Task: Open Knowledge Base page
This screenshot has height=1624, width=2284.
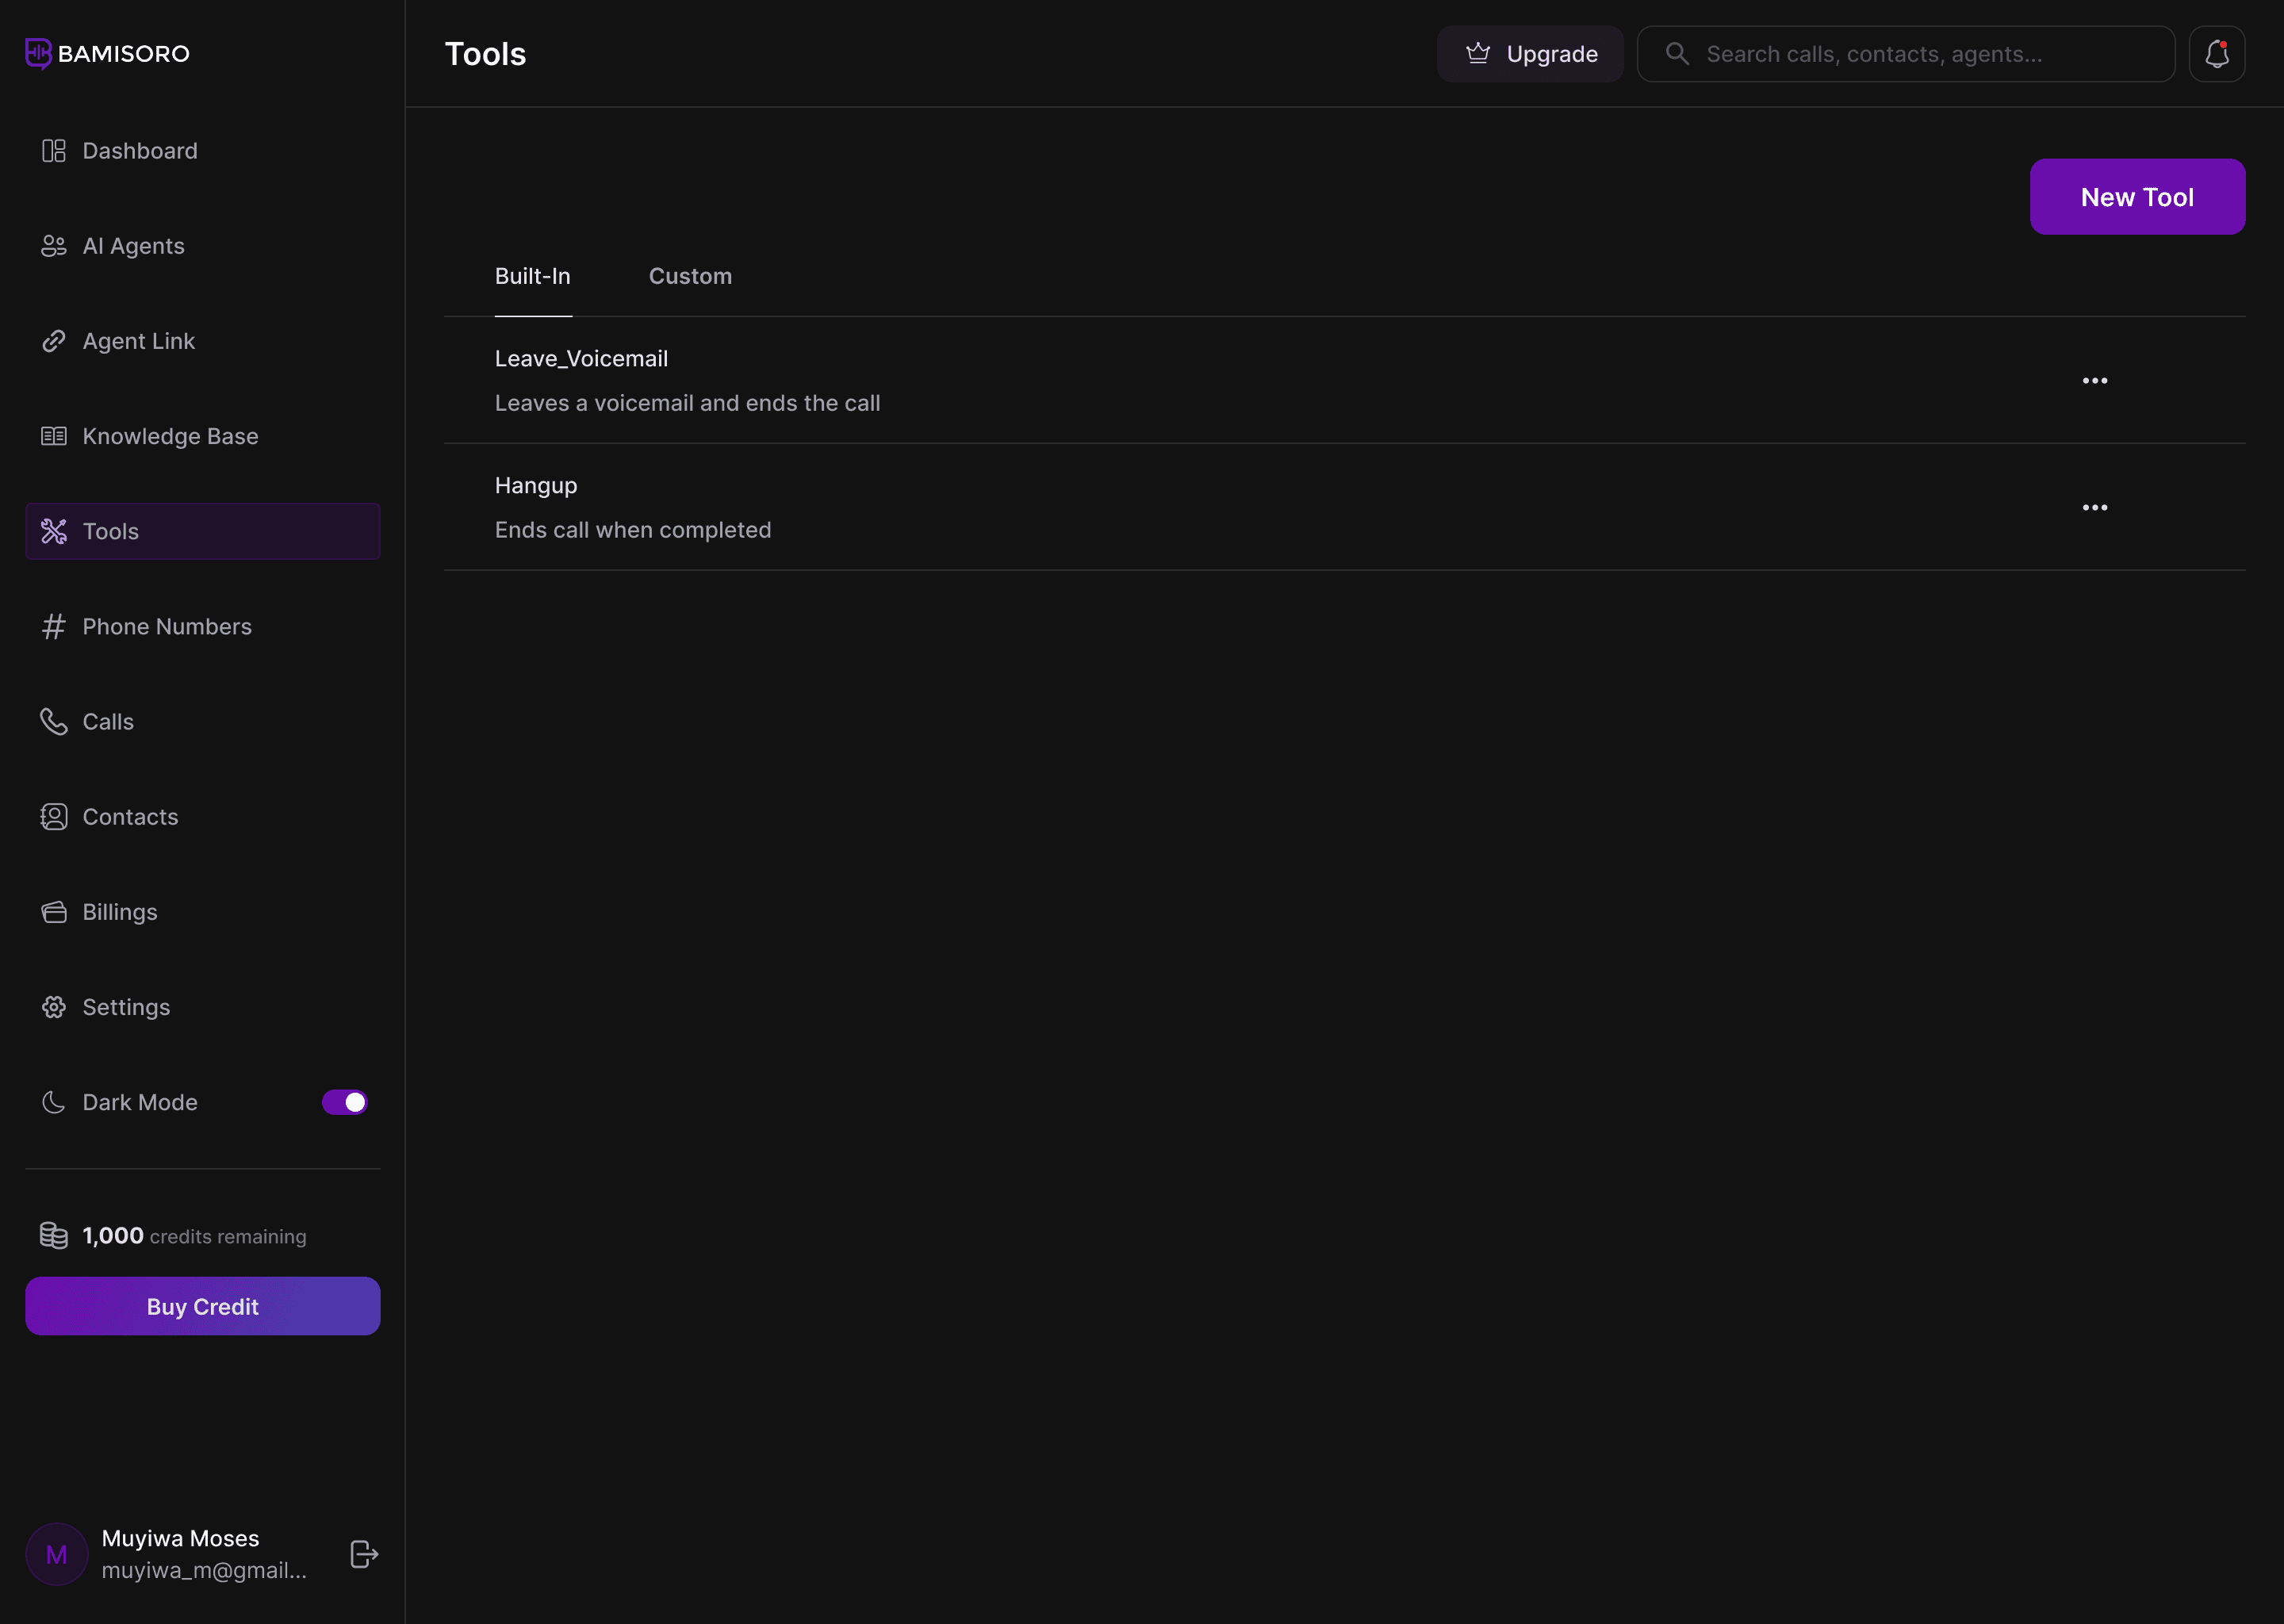Action: coord(170,436)
